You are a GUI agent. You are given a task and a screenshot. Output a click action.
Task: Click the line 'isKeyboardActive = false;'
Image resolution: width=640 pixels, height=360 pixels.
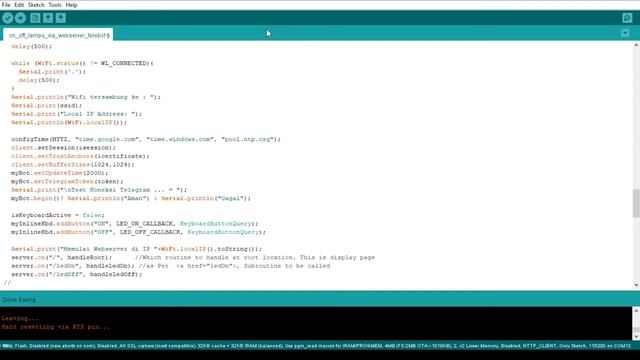click(x=58, y=215)
